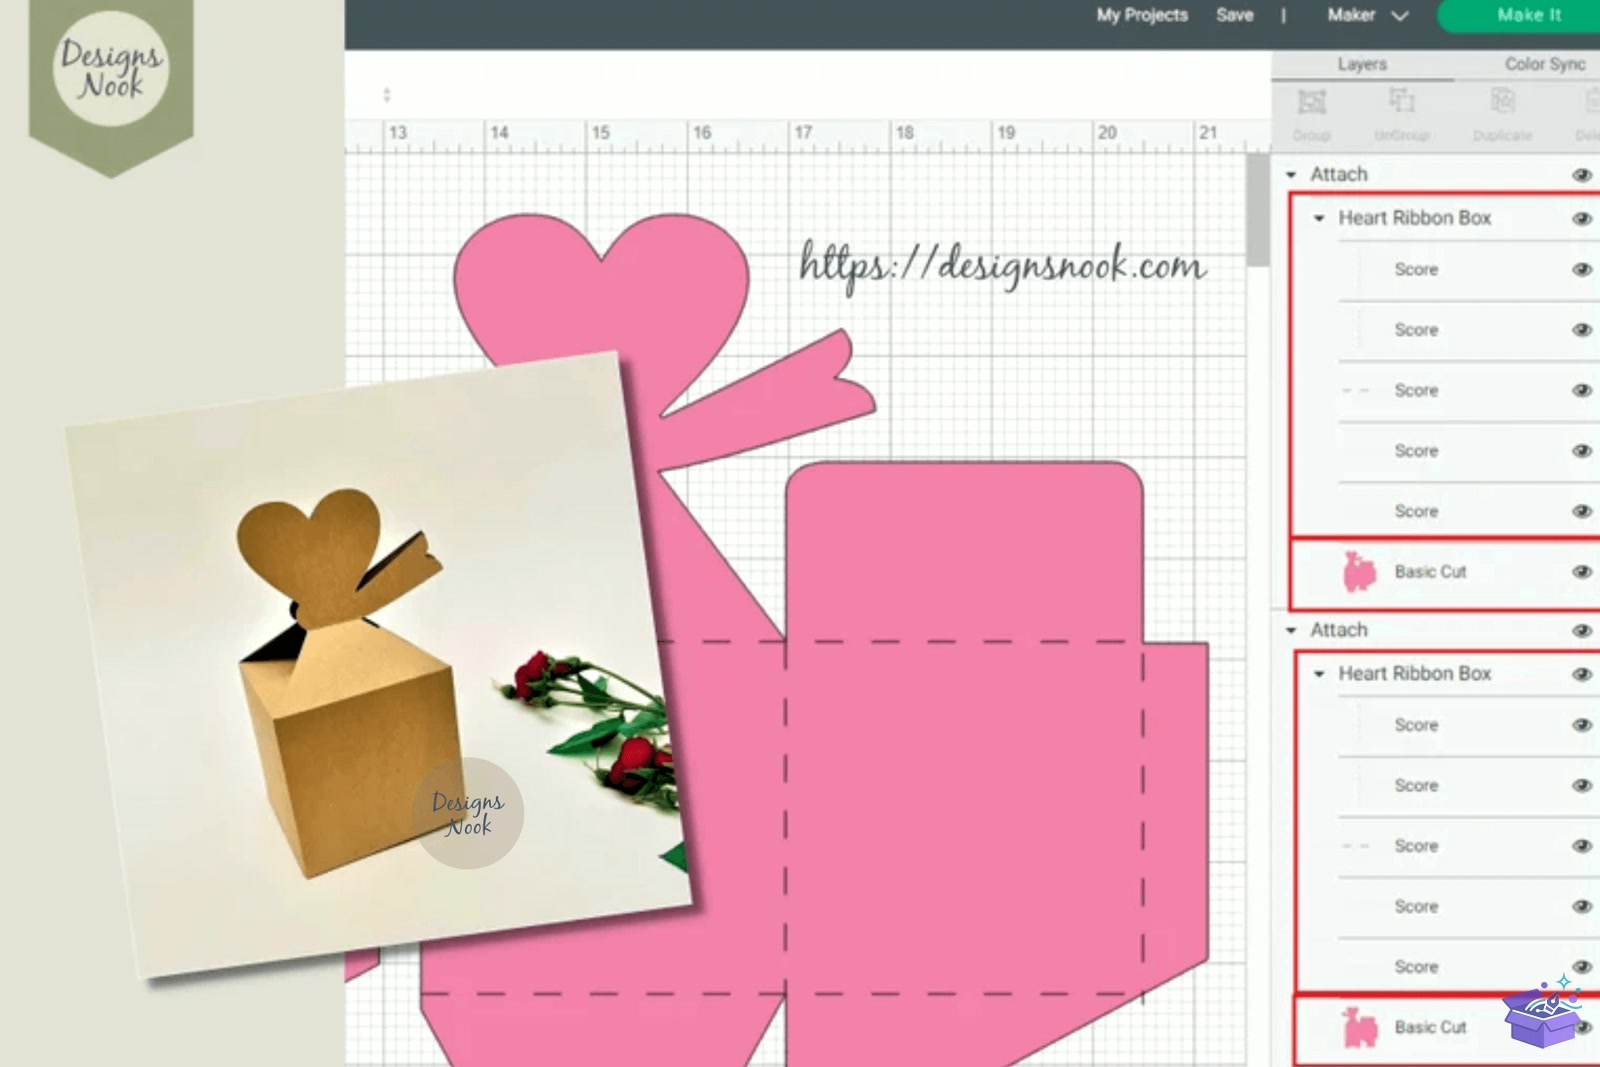1600x1067 pixels.
Task: Open the purple magic box icon
Action: coord(1543,1012)
